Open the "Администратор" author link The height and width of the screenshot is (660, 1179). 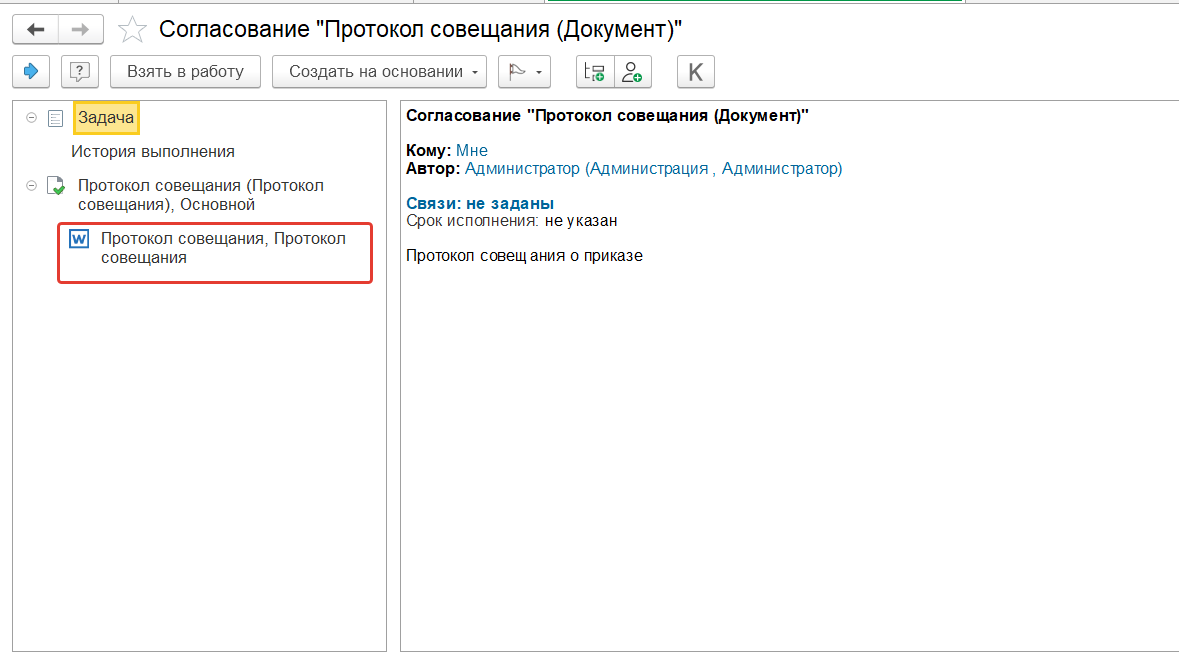pos(653,169)
